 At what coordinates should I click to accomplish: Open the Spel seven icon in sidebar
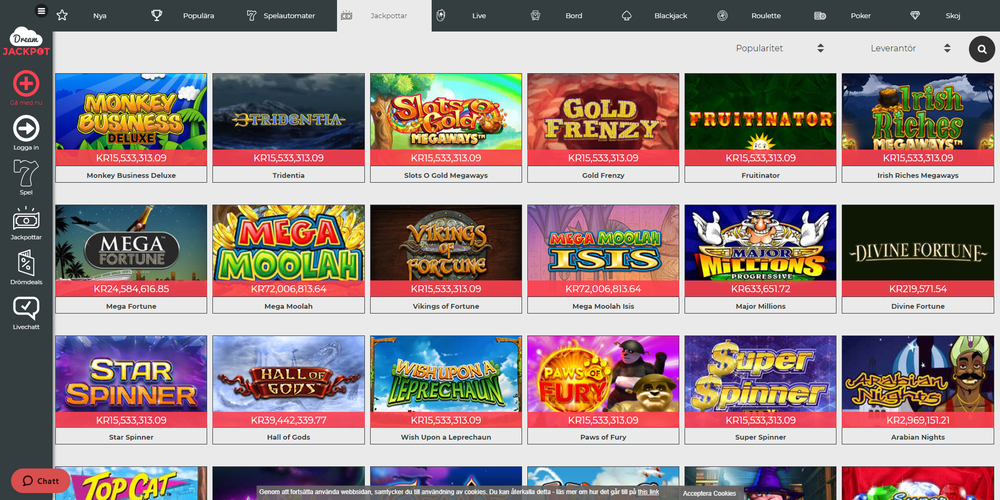pos(26,173)
